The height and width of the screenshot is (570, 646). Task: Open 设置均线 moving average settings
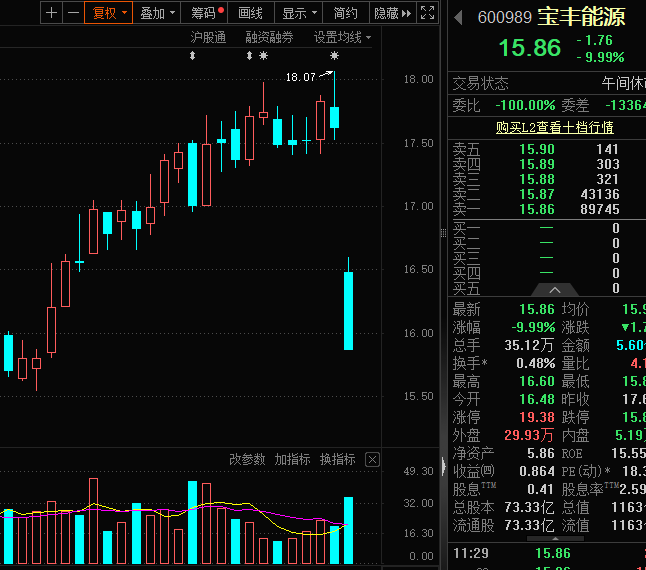[342, 37]
